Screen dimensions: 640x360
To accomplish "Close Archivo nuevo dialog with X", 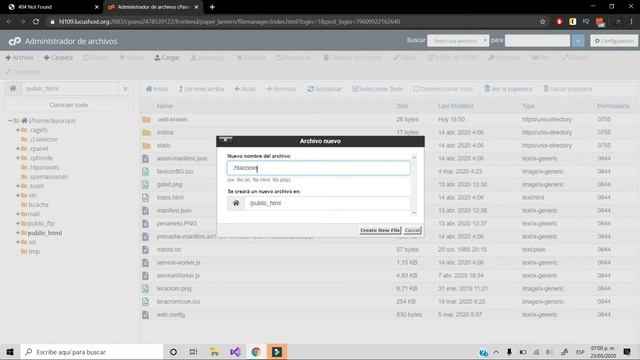I will (225, 140).
